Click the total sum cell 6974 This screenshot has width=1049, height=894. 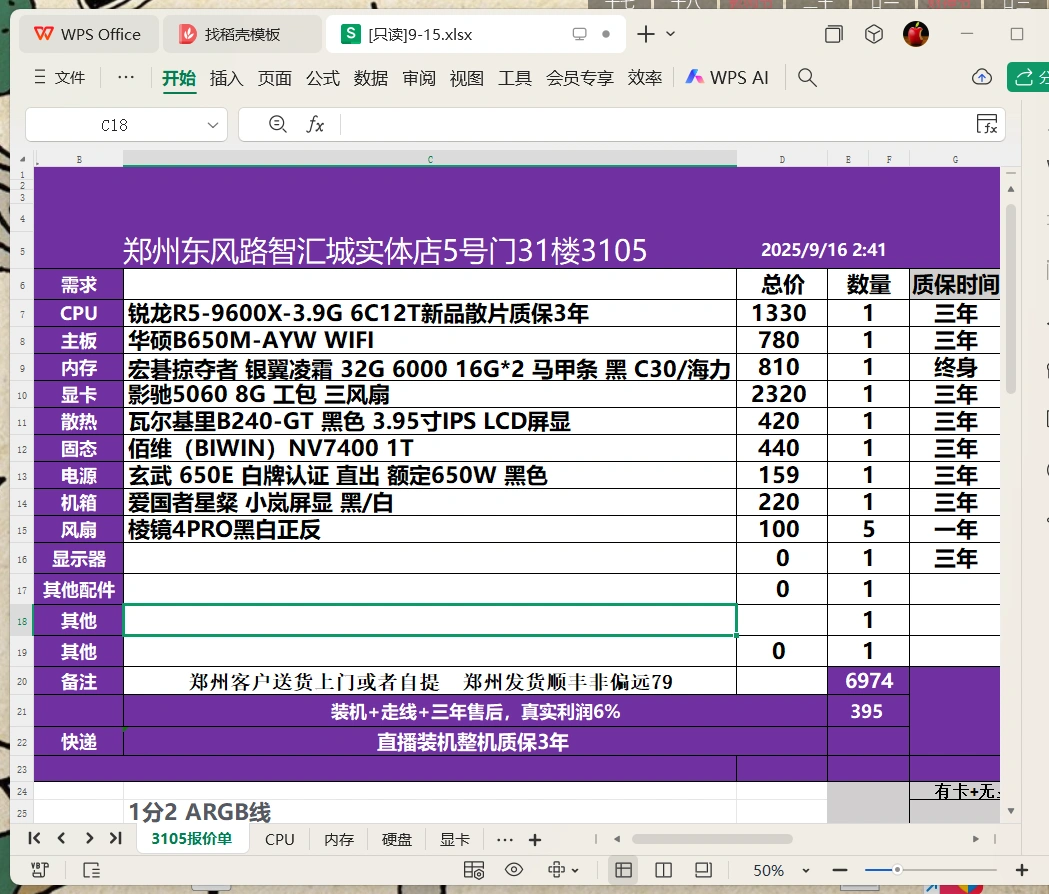[868, 681]
